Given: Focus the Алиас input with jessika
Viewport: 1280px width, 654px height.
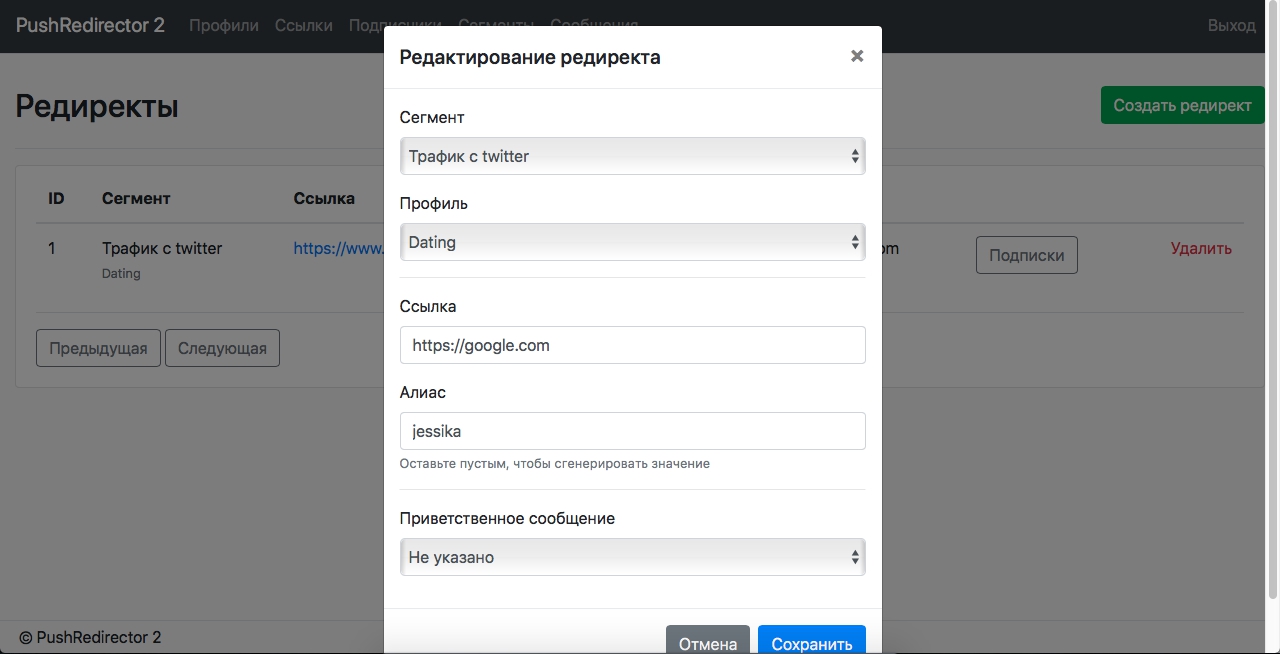Looking at the screenshot, I should pos(632,431).
